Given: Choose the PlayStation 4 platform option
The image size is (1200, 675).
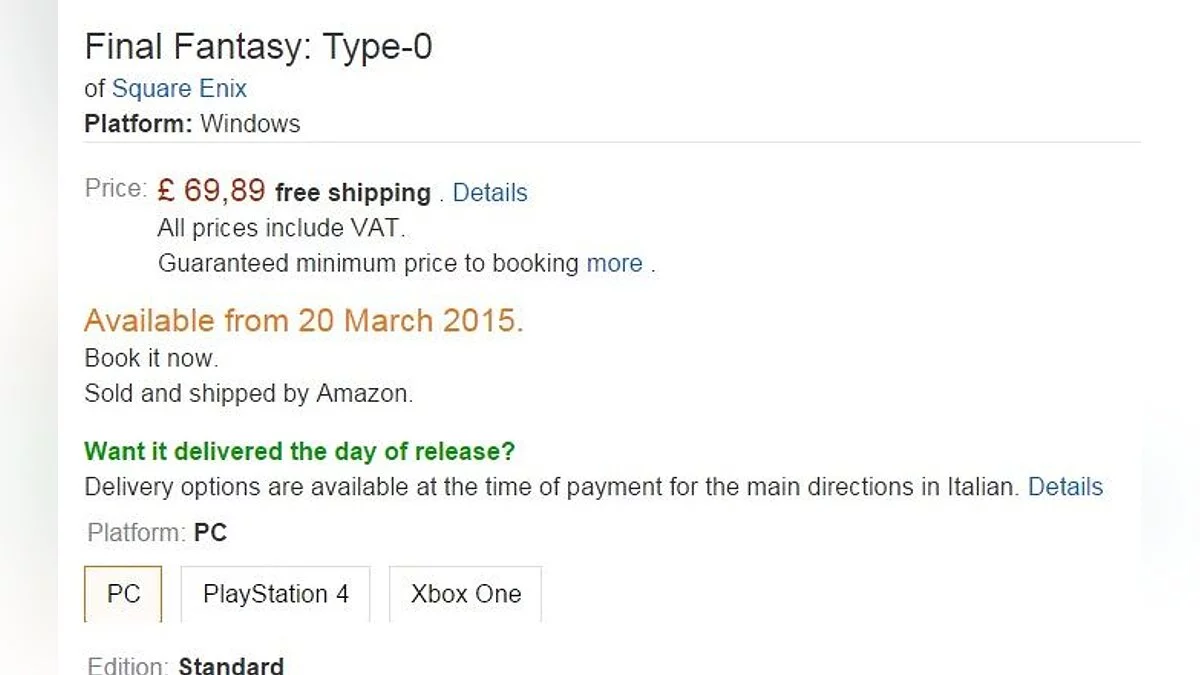Looking at the screenshot, I should pyautogui.click(x=275, y=594).
